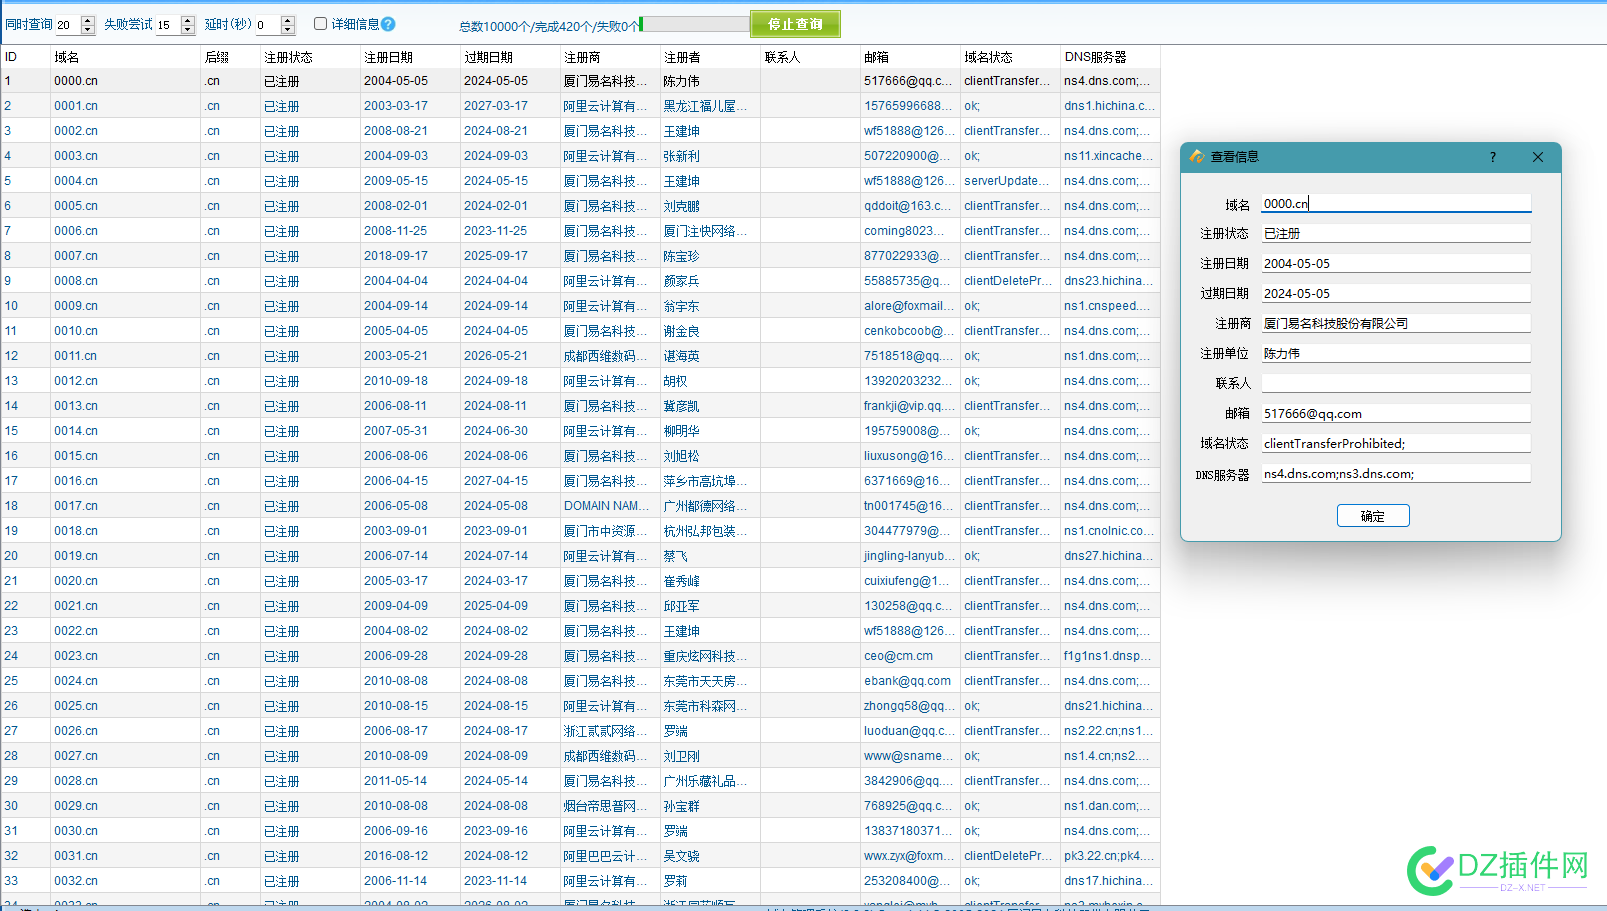Click the DNS cell f1g1ns1.dnsp…

point(1108,656)
